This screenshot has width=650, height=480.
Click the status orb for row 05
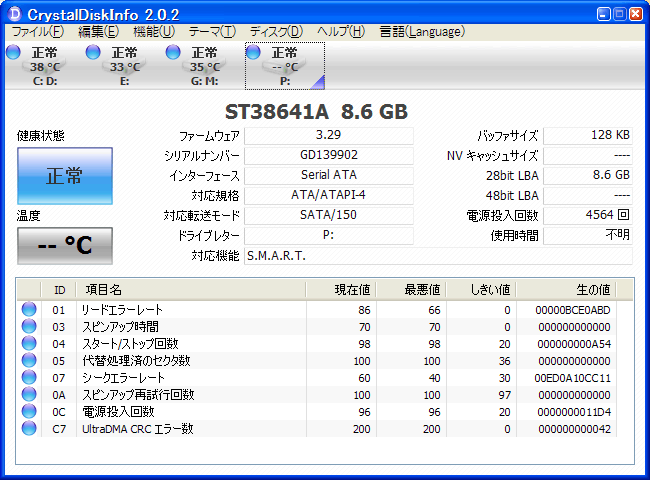(29, 360)
